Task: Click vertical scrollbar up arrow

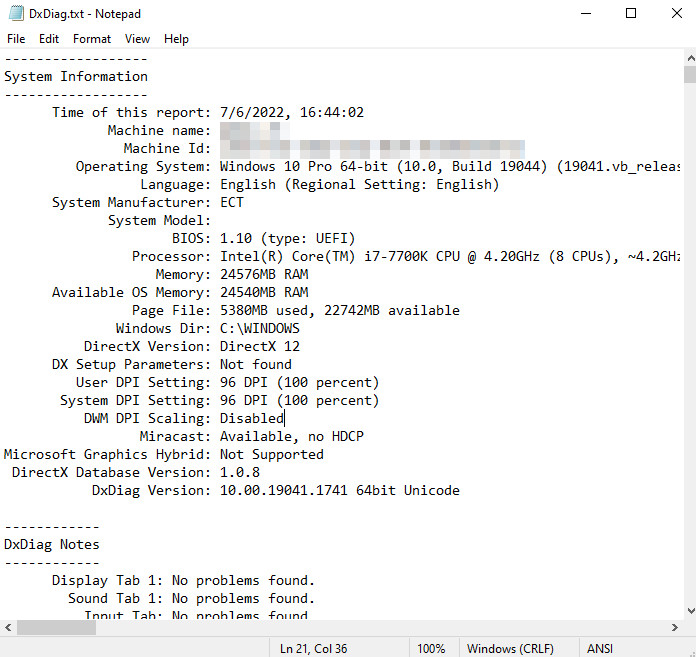Action: click(690, 58)
